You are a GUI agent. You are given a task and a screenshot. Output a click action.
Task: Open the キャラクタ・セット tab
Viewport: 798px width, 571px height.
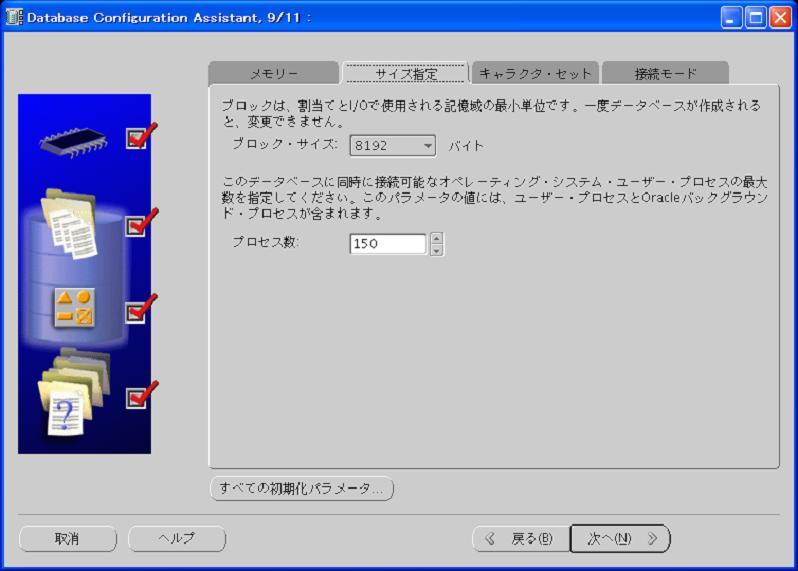coord(535,73)
